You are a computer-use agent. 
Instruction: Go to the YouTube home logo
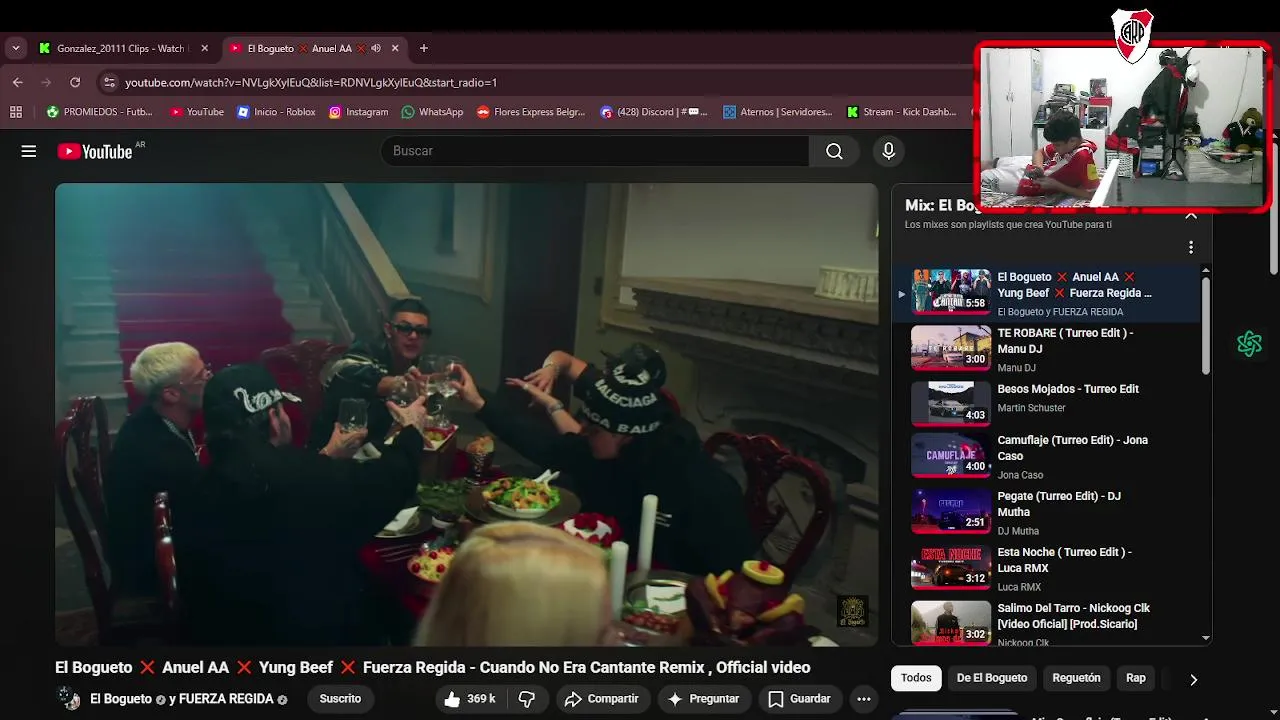95,151
